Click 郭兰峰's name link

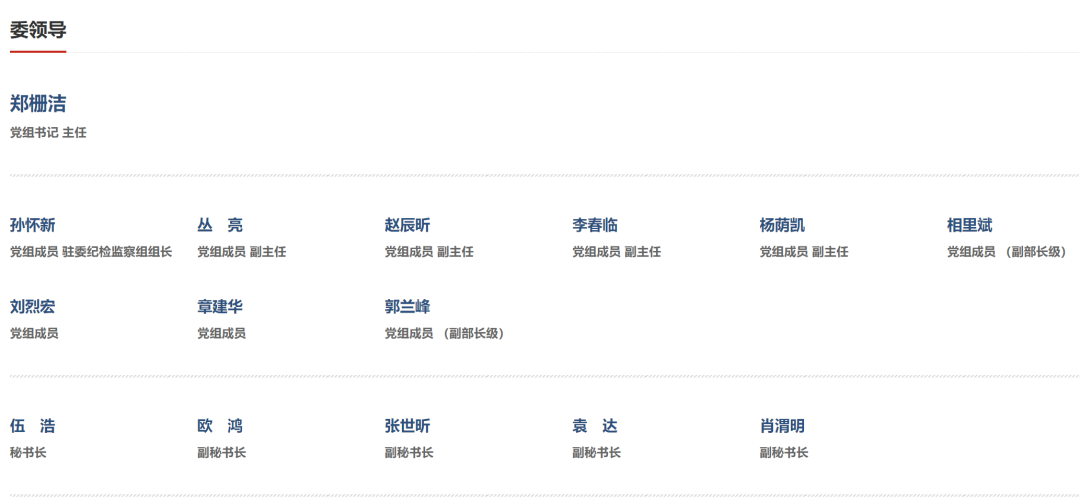[407, 306]
